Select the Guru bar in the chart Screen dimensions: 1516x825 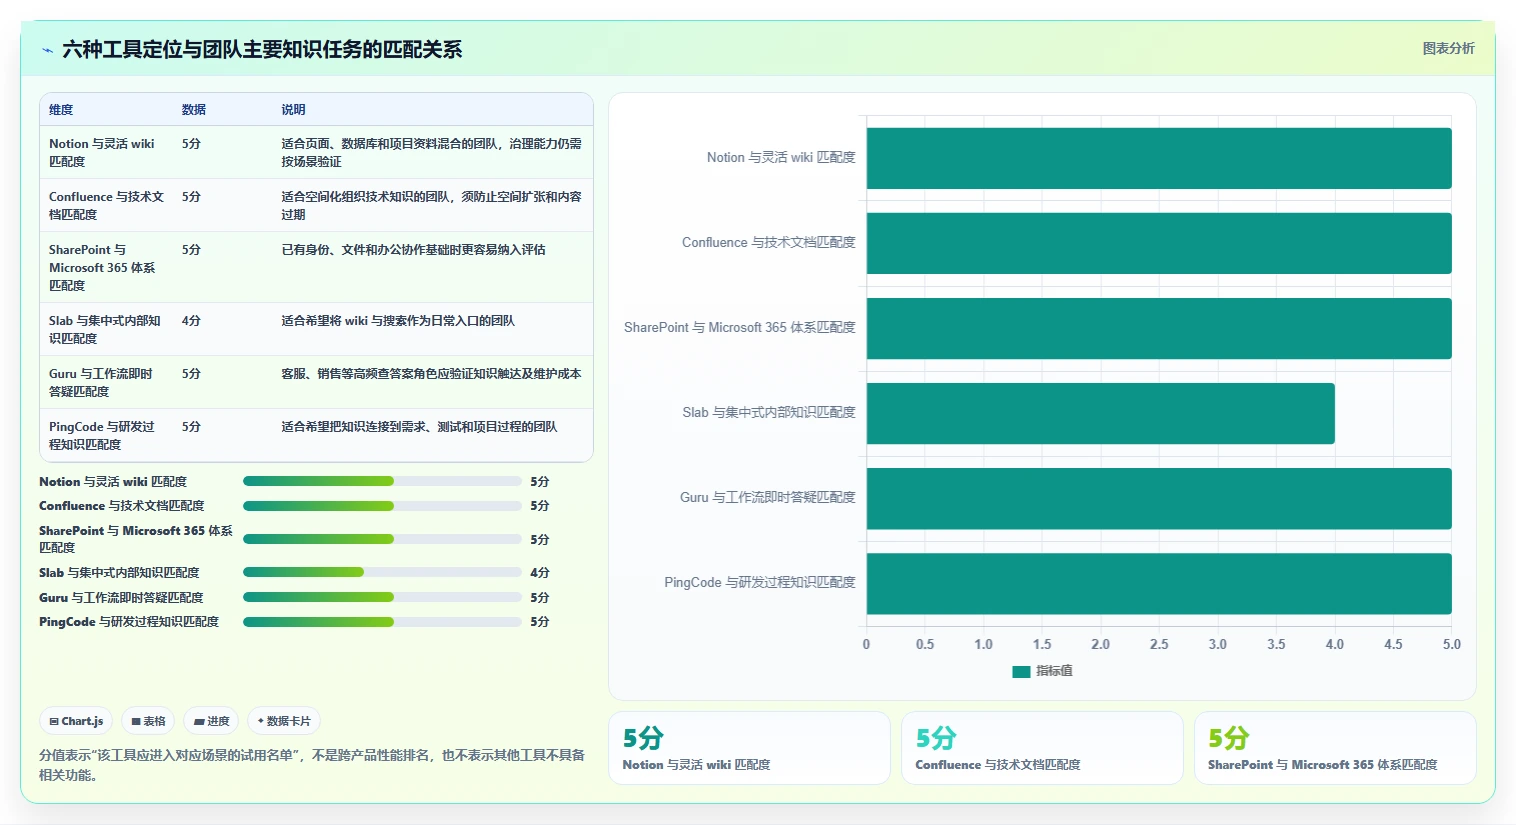tap(1159, 498)
